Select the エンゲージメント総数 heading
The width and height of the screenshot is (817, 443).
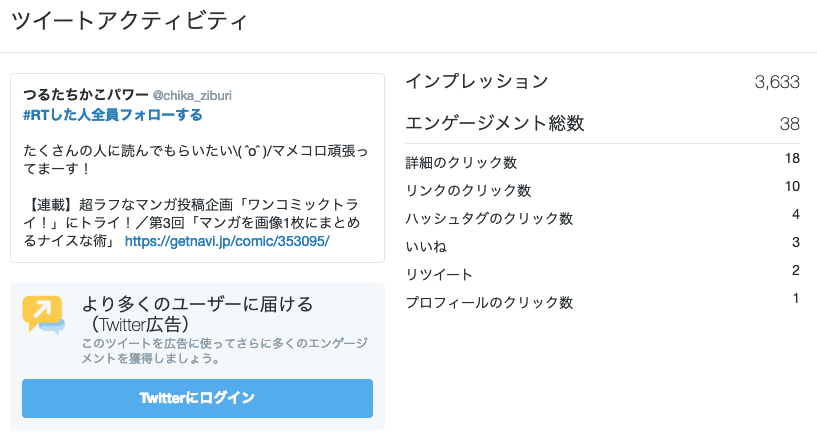tap(495, 124)
